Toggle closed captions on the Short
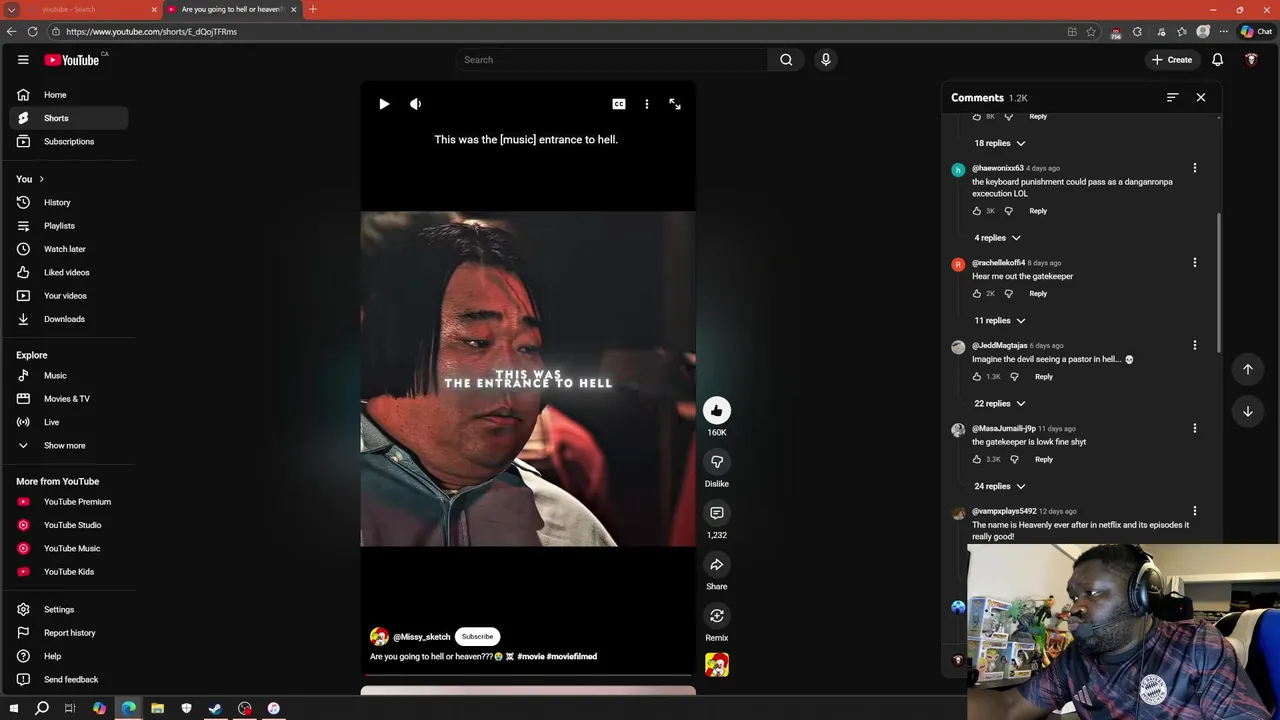Viewport: 1280px width, 720px height. tap(619, 104)
